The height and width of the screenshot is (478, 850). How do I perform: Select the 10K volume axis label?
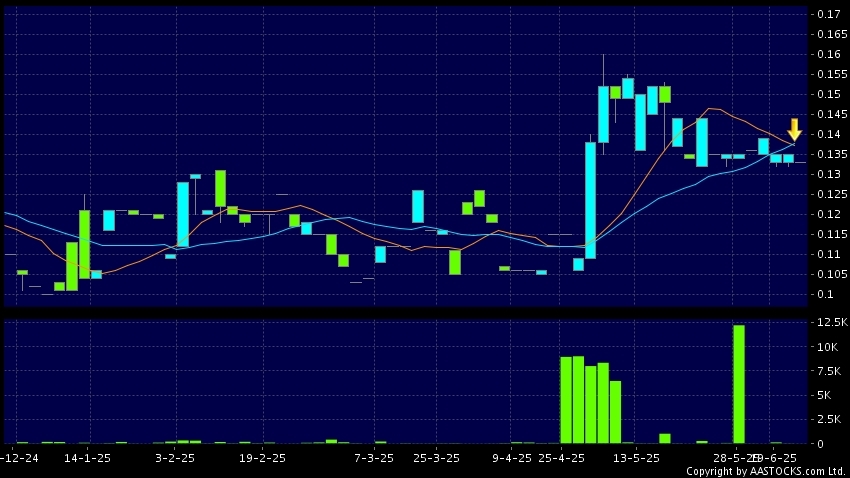click(x=827, y=347)
